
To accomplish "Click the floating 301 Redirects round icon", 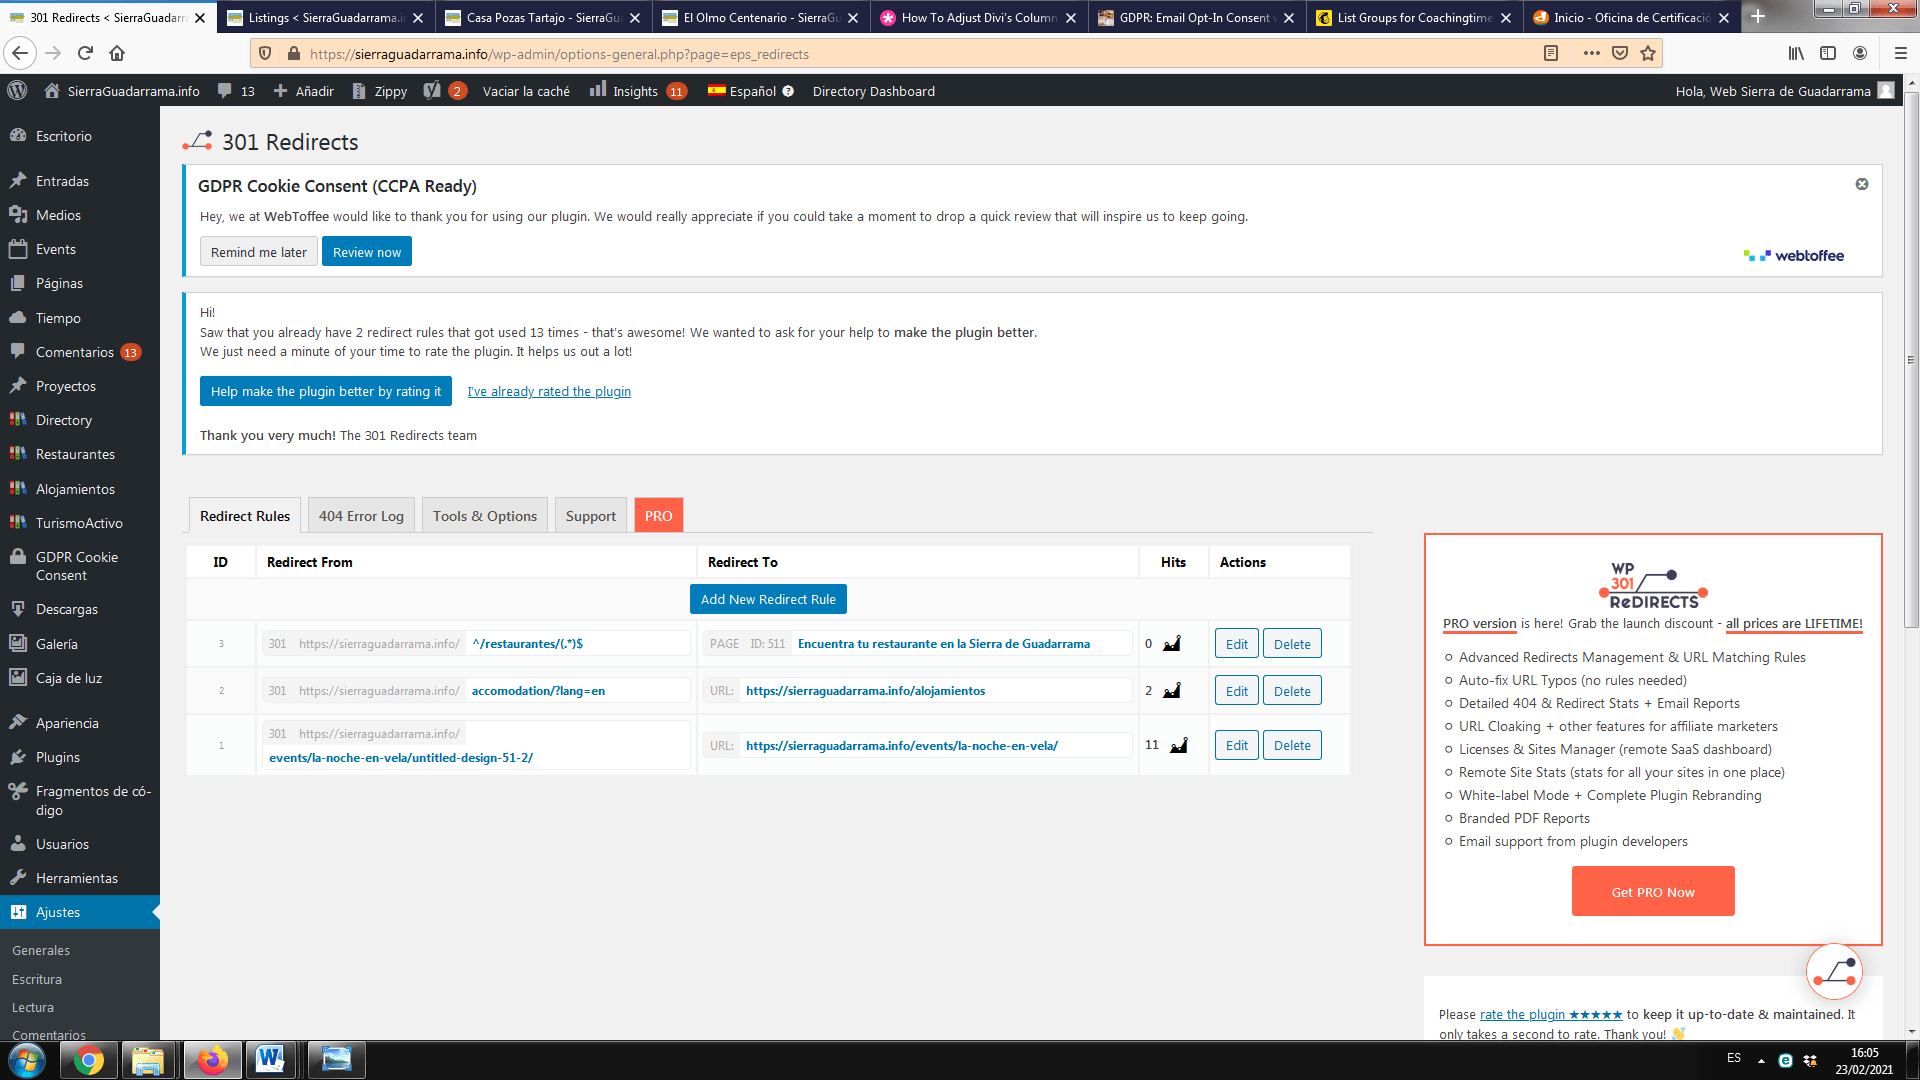I will pyautogui.click(x=1834, y=971).
